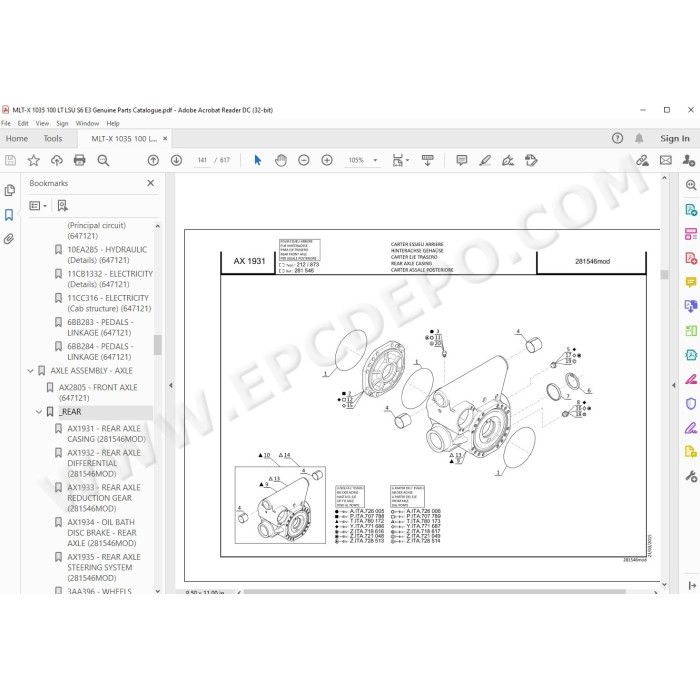Print the document with the printer icon
Viewport: 700px width, 700px height.
[x=79, y=160]
